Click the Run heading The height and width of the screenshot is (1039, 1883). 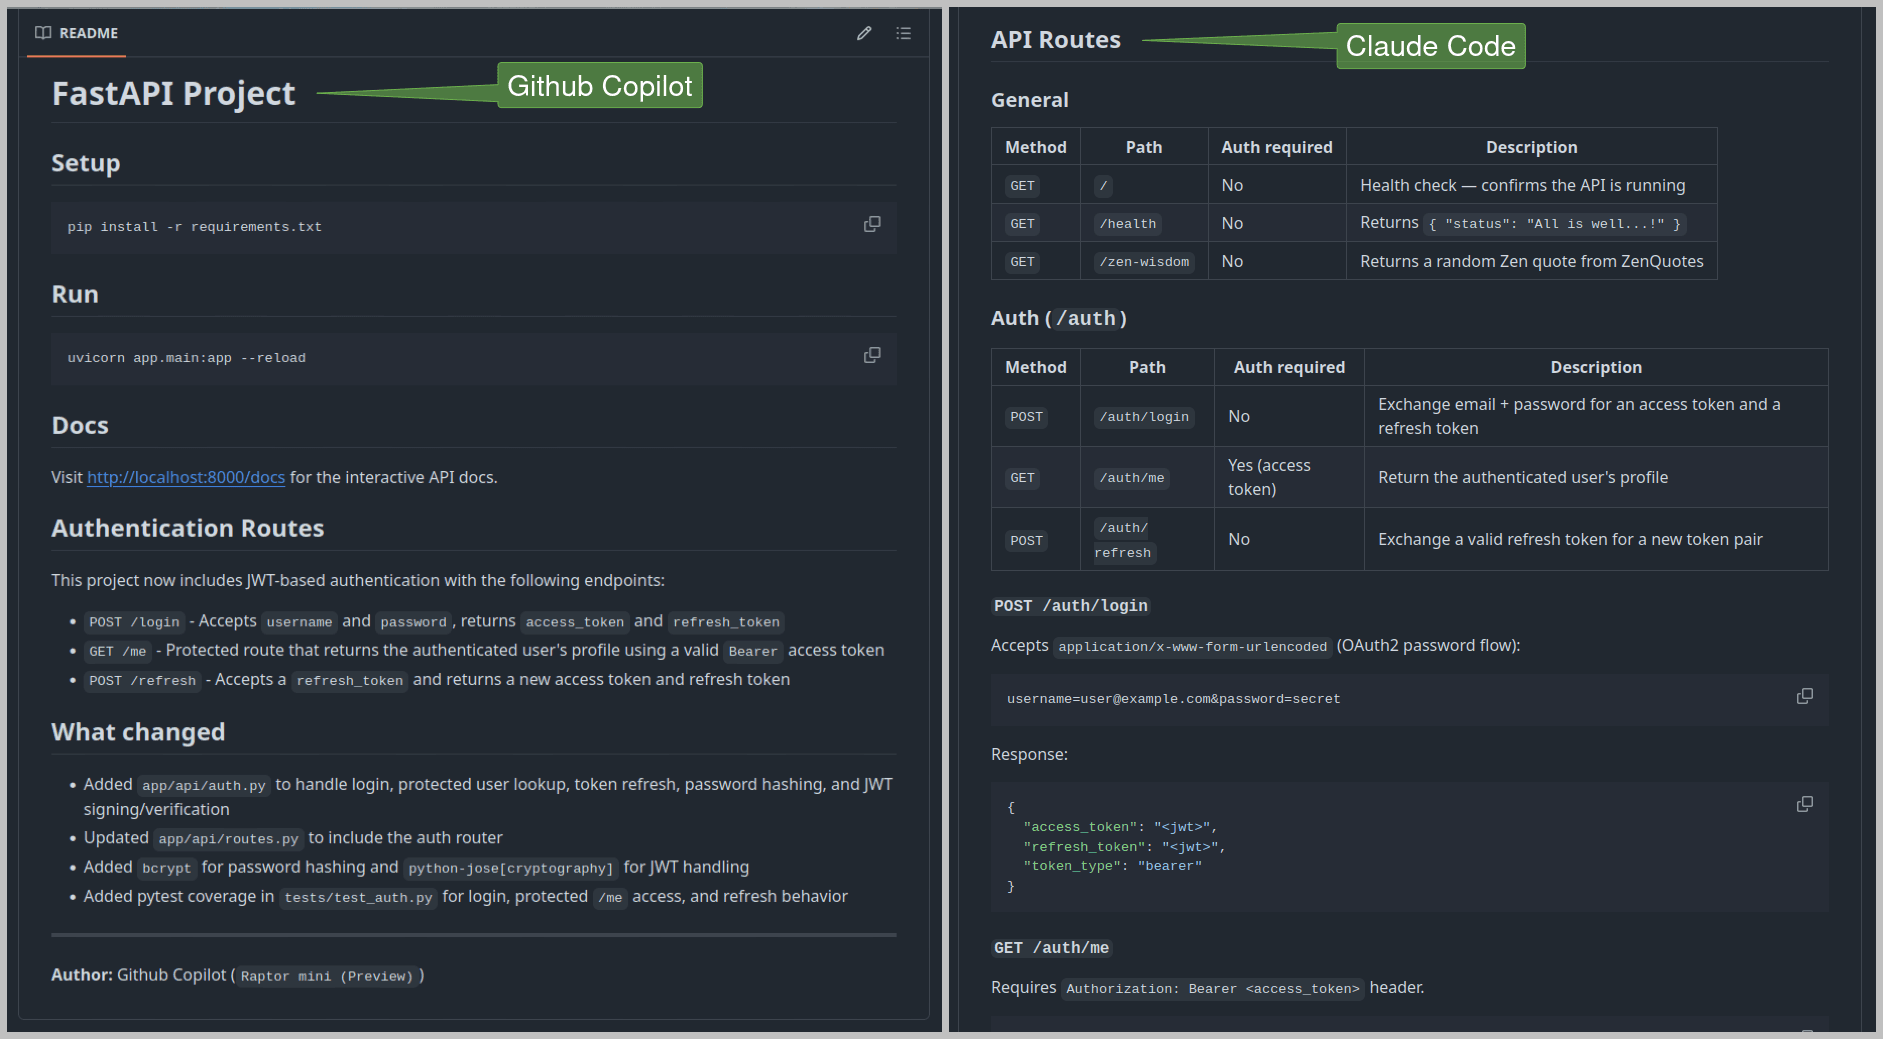click(75, 294)
